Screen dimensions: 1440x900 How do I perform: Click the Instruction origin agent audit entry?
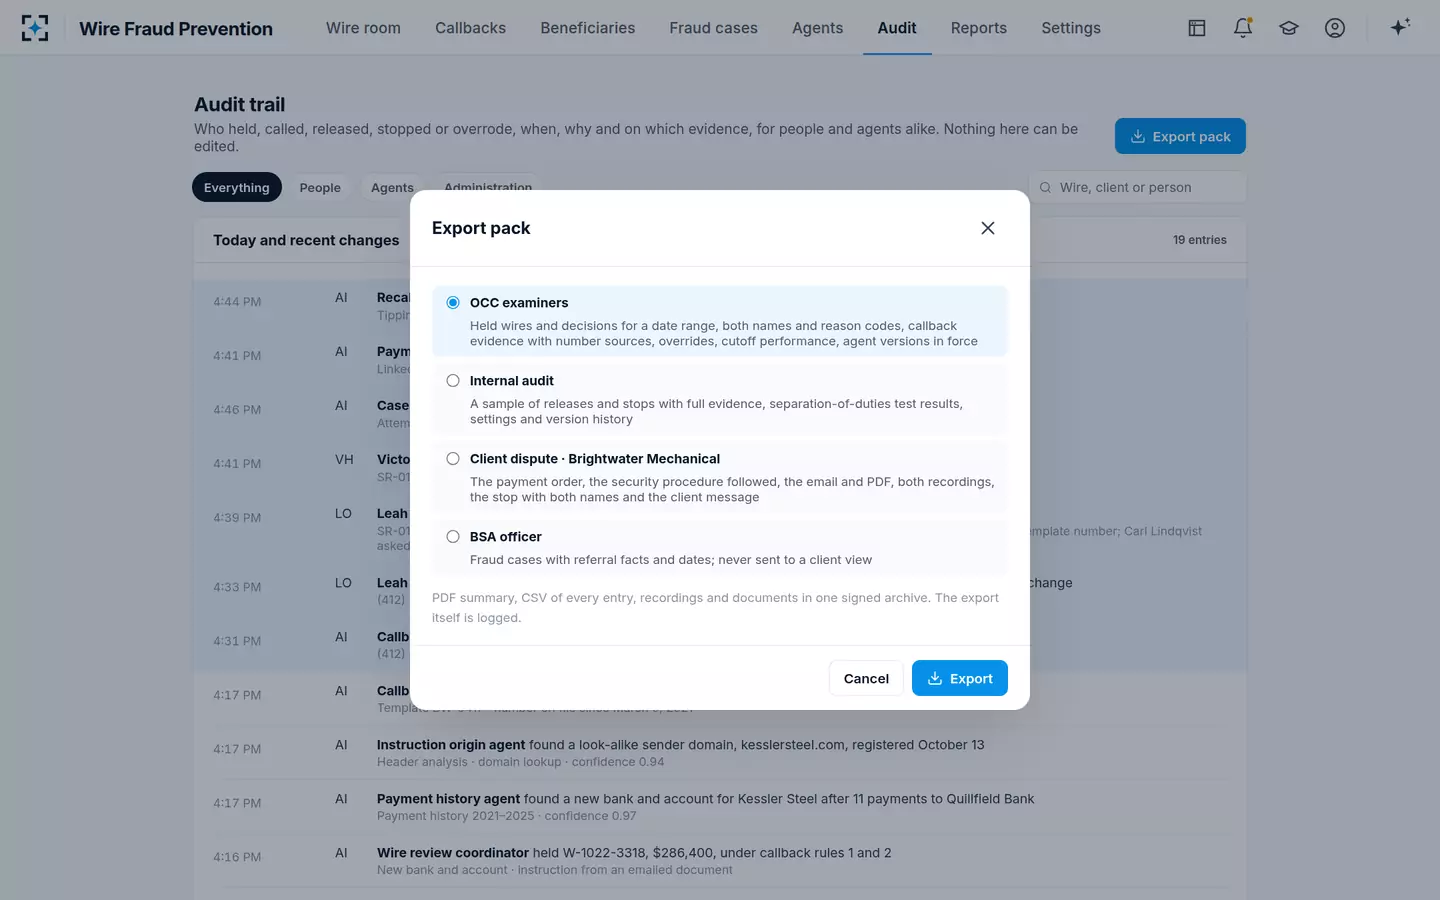pos(720,753)
